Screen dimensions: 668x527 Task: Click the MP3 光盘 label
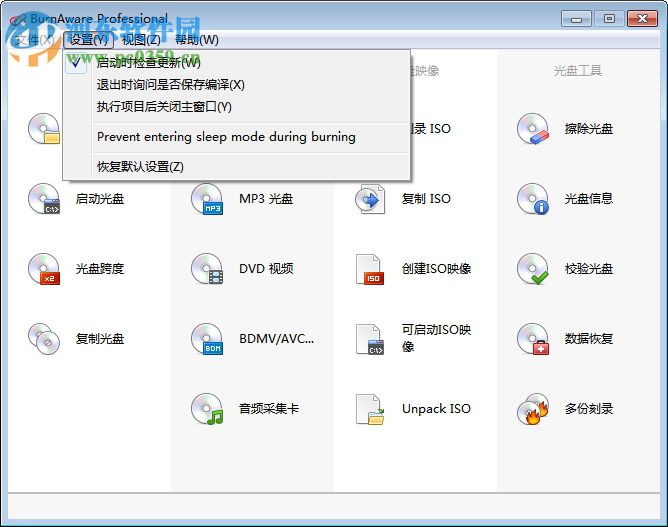(266, 199)
